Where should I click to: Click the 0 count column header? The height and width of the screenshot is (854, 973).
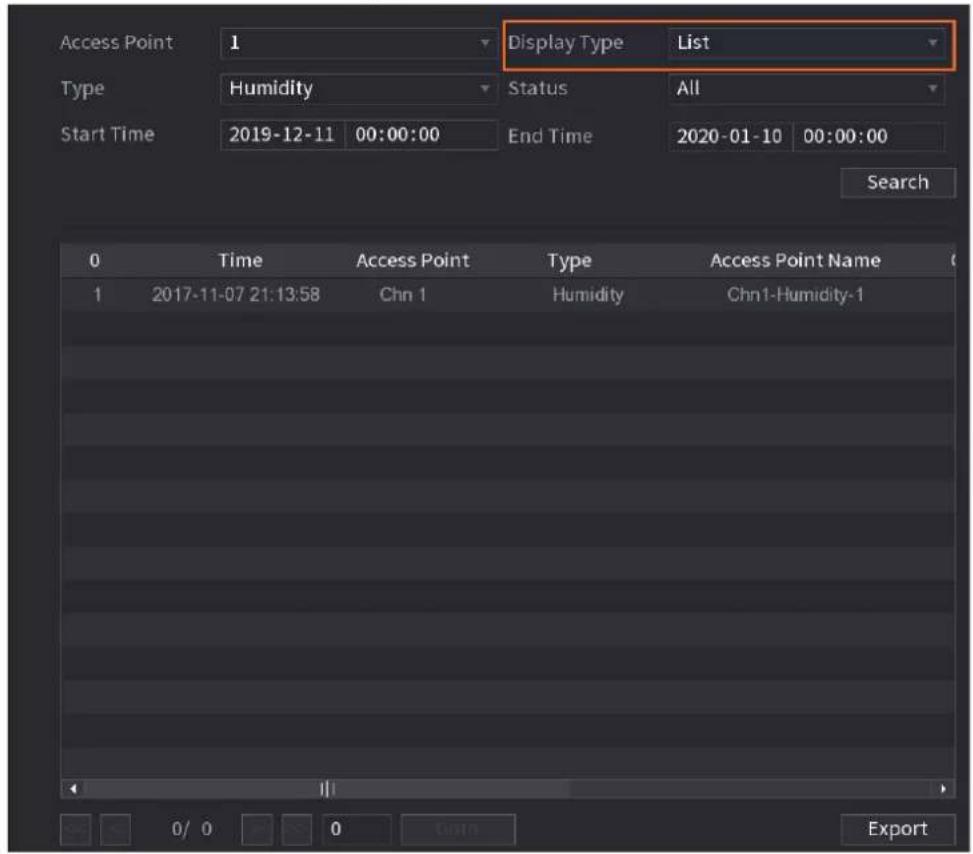pos(94,261)
